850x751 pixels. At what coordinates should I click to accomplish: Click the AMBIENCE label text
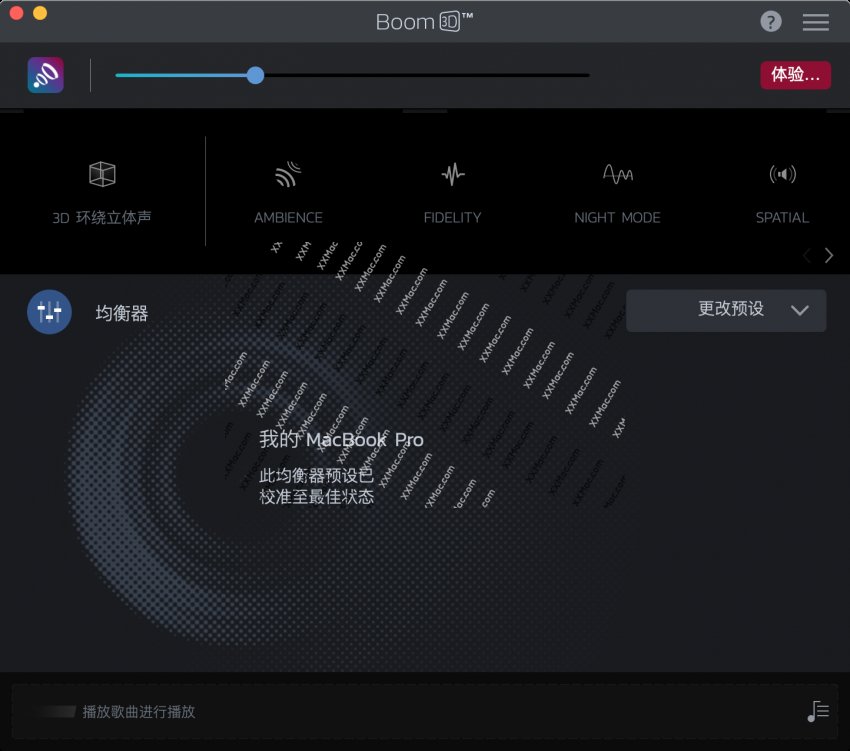pos(288,217)
